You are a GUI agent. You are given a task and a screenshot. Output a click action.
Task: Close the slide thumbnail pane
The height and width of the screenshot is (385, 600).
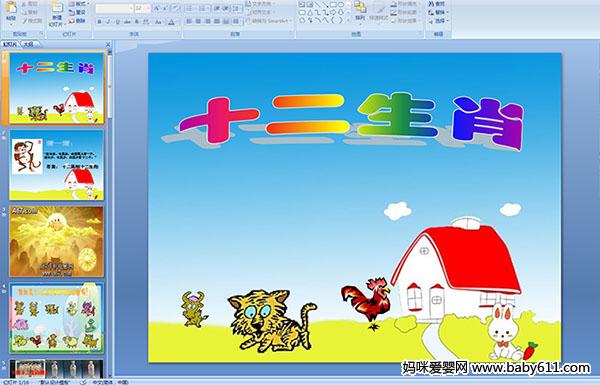tap(108, 45)
